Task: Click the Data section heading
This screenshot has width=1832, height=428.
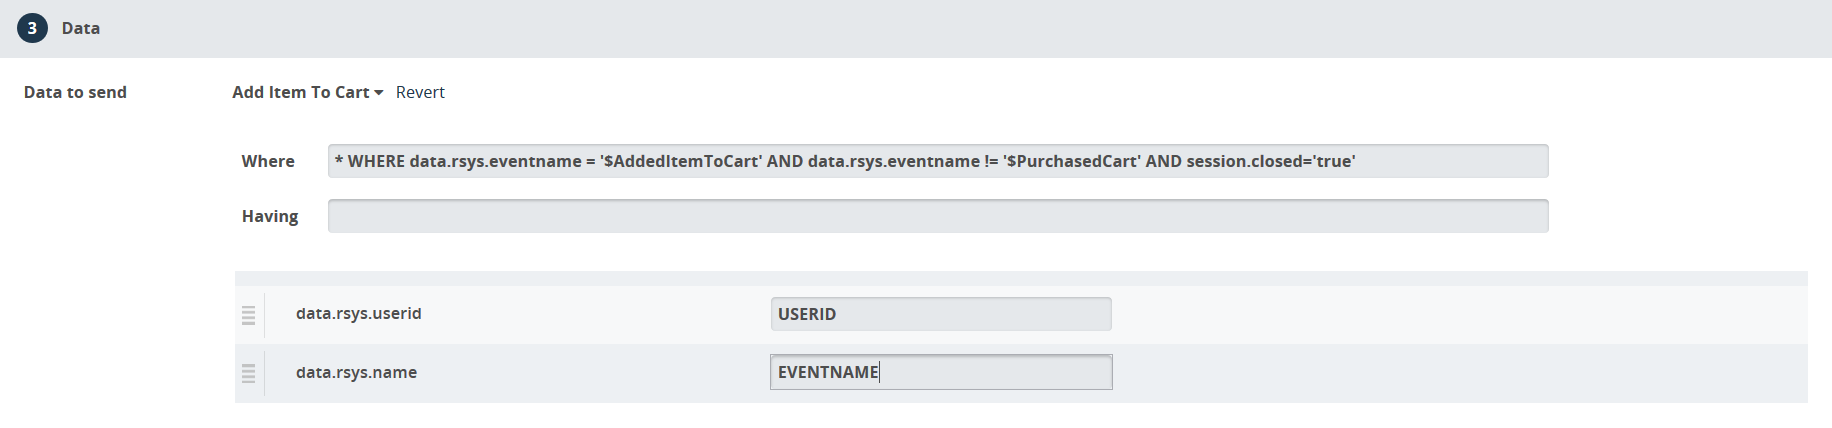Action: 81,28
